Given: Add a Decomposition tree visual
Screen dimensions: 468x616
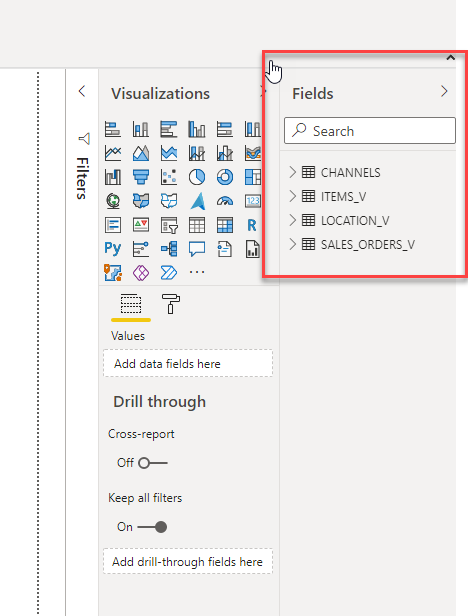Looking at the screenshot, I should pyautogui.click(x=169, y=249).
